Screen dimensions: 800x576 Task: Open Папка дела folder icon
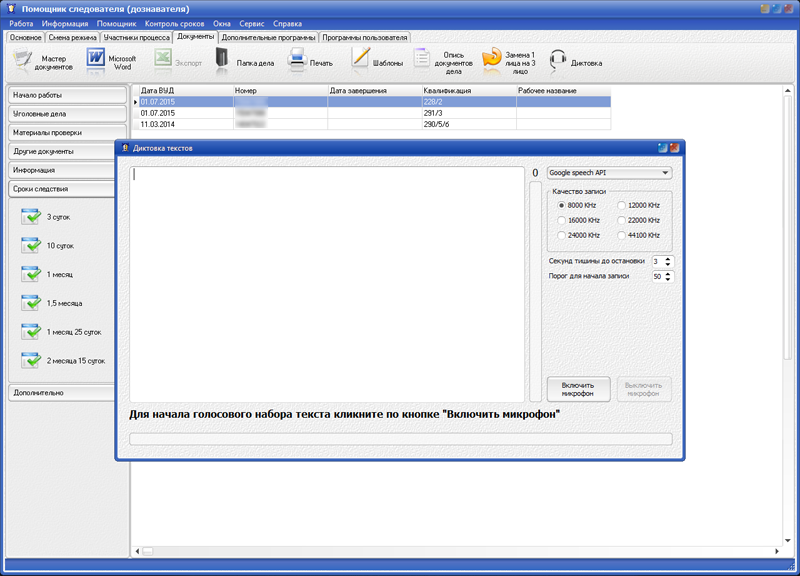221,59
